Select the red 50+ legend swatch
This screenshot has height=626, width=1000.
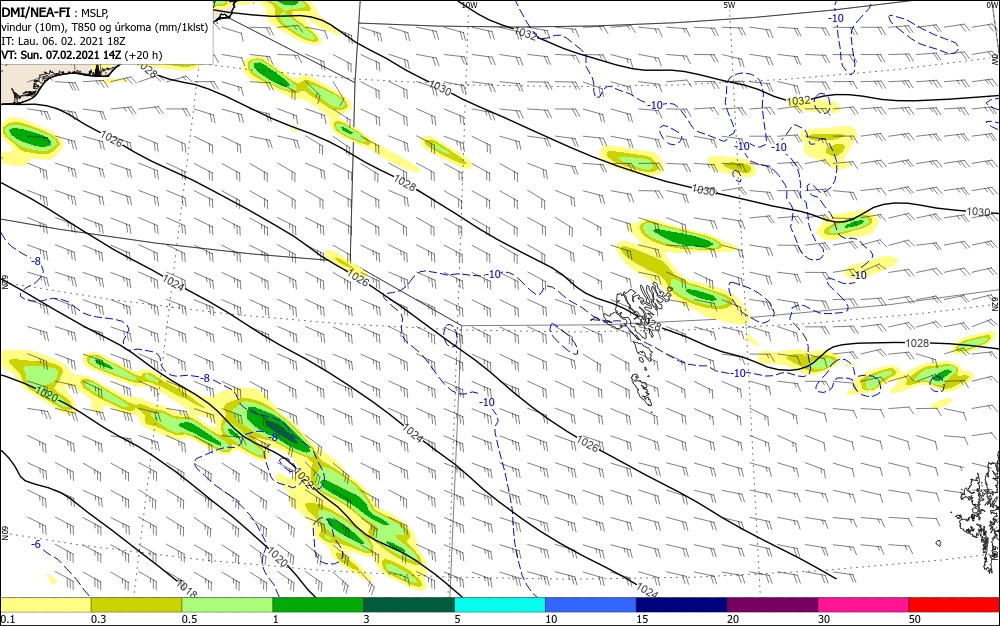pyautogui.click(x=954, y=605)
